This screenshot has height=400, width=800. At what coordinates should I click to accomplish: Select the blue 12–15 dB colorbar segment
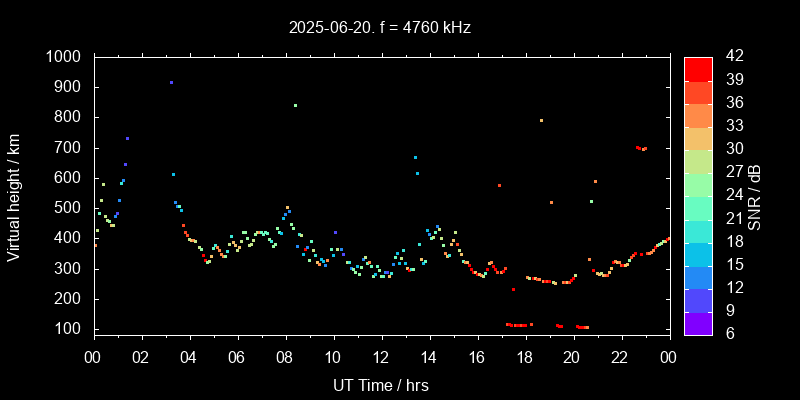(698, 276)
